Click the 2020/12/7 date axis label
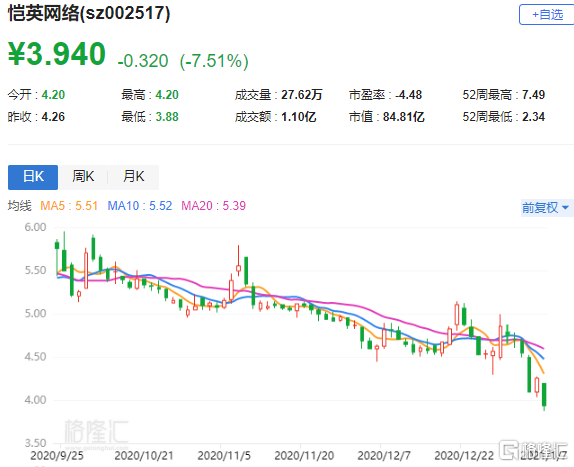Viewport: 574px width, 467px height. [x=384, y=456]
